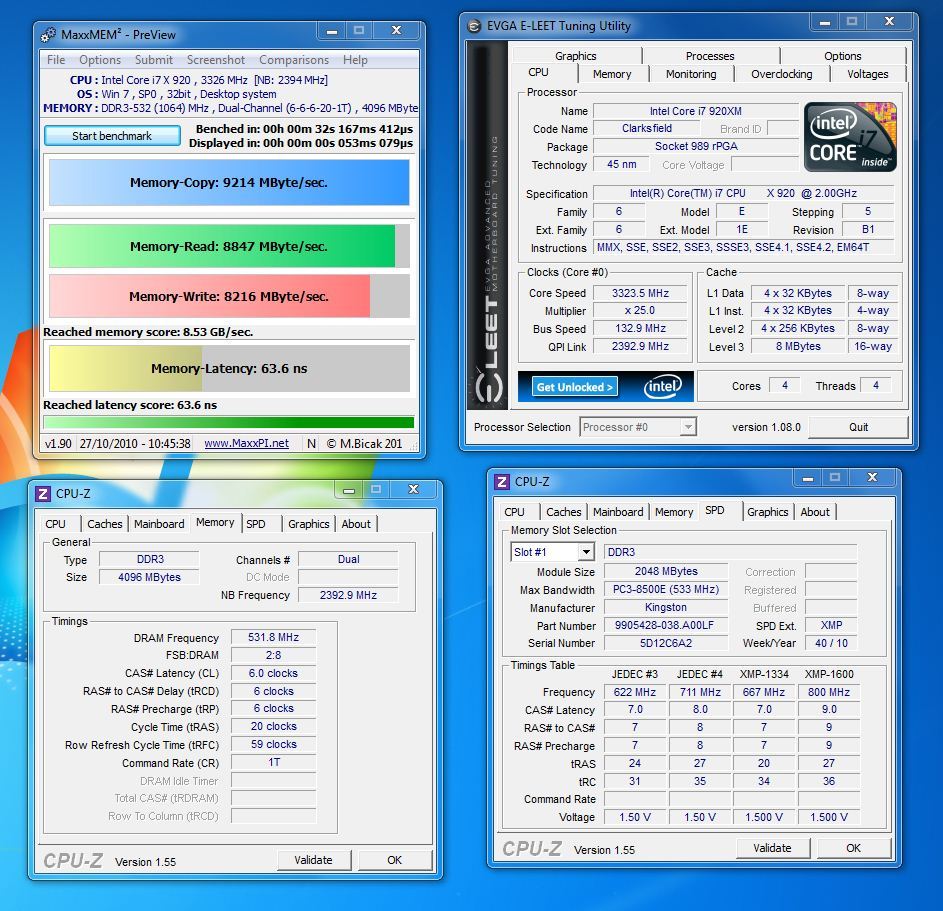The width and height of the screenshot is (943, 911).
Task: Open CPU tab in CPU-Z SPD window
Action: click(514, 512)
